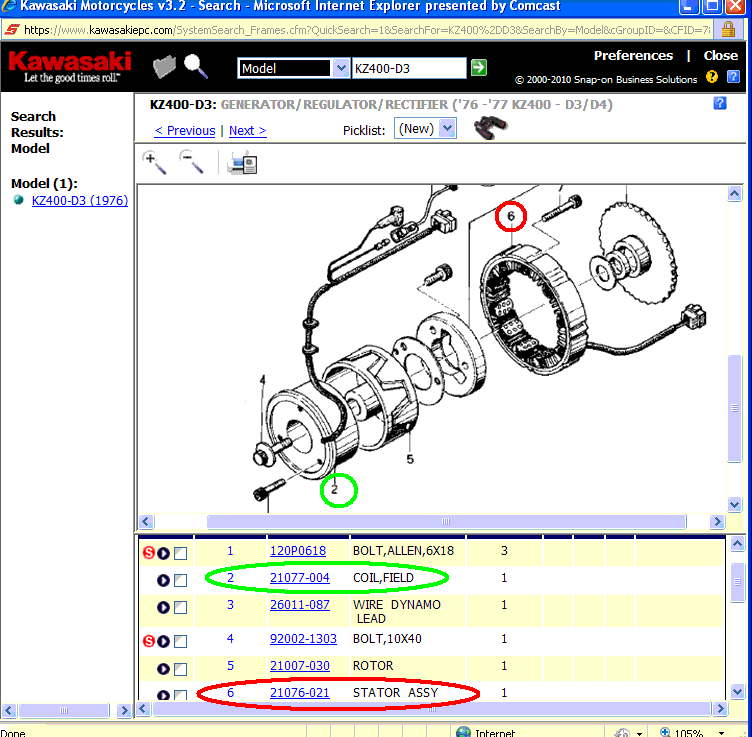
Task: Click the diagram's horizontal scrollbar thumb
Action: (446, 521)
